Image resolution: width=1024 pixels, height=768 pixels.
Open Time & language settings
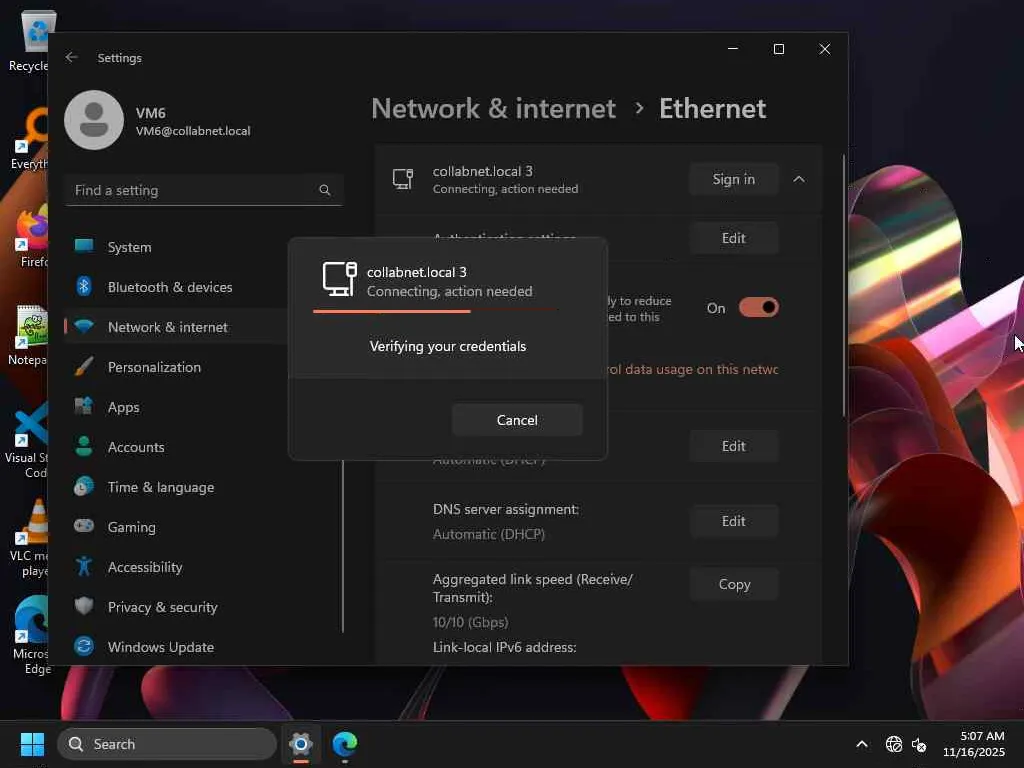coord(202,487)
